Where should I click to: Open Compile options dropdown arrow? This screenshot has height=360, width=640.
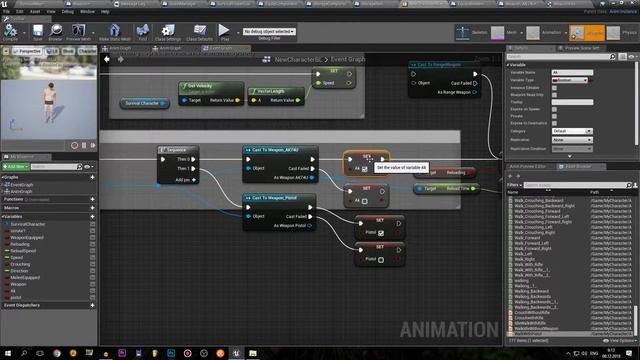[x=24, y=32]
